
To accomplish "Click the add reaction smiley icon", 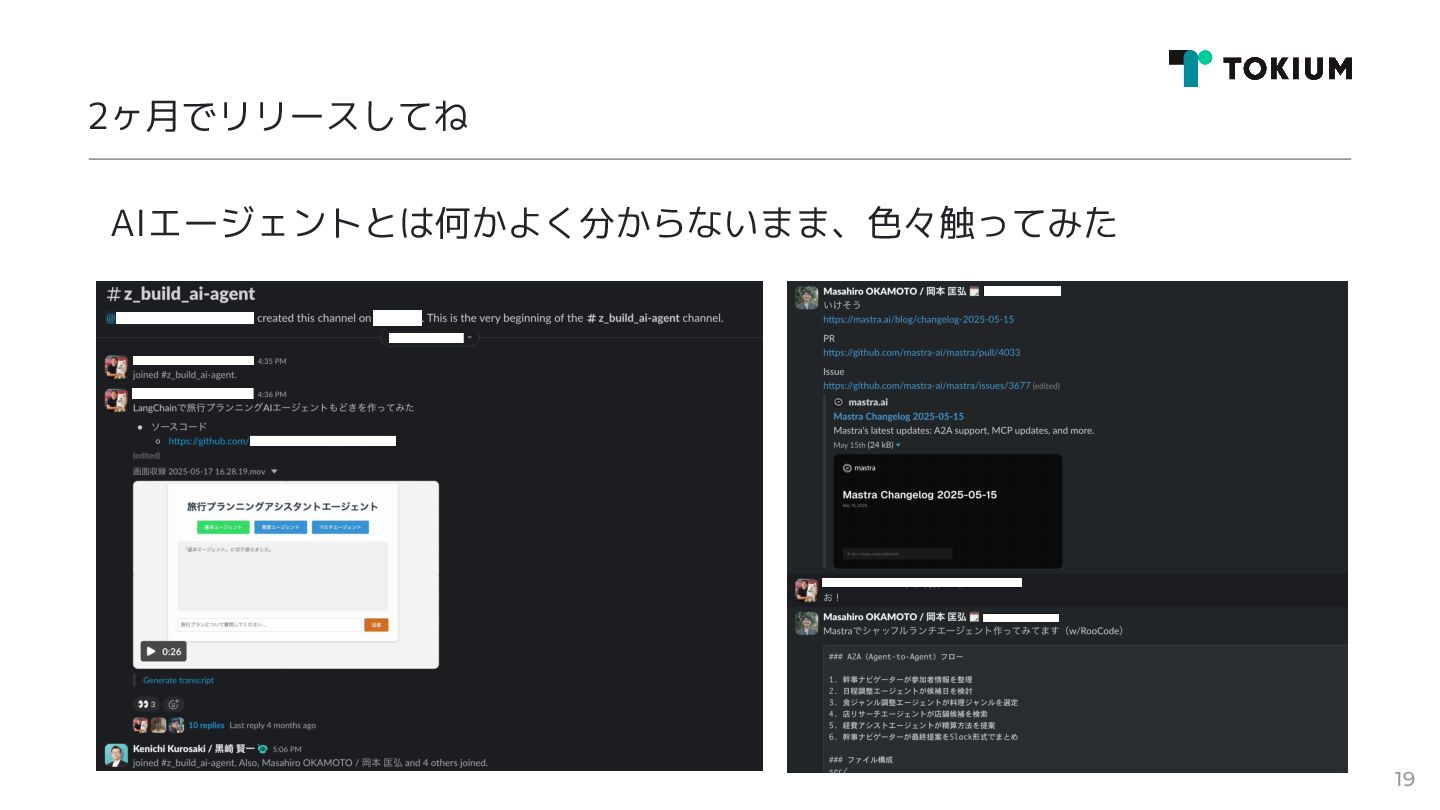I will tap(173, 704).
